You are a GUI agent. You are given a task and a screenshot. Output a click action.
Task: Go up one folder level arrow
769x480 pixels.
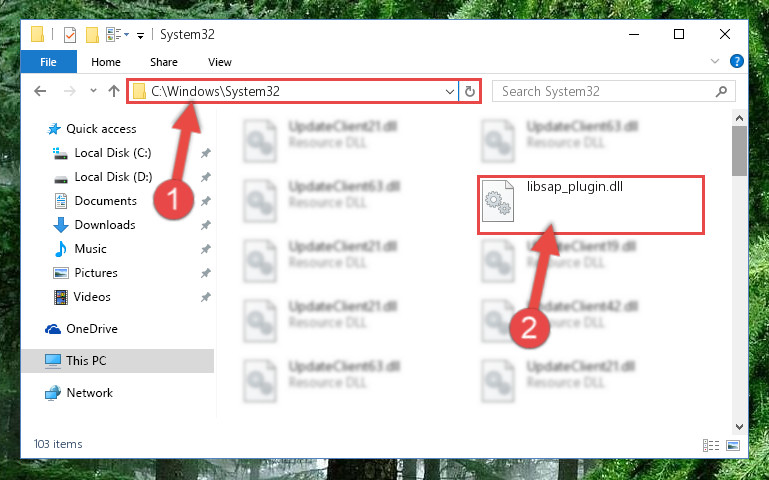pos(114,91)
